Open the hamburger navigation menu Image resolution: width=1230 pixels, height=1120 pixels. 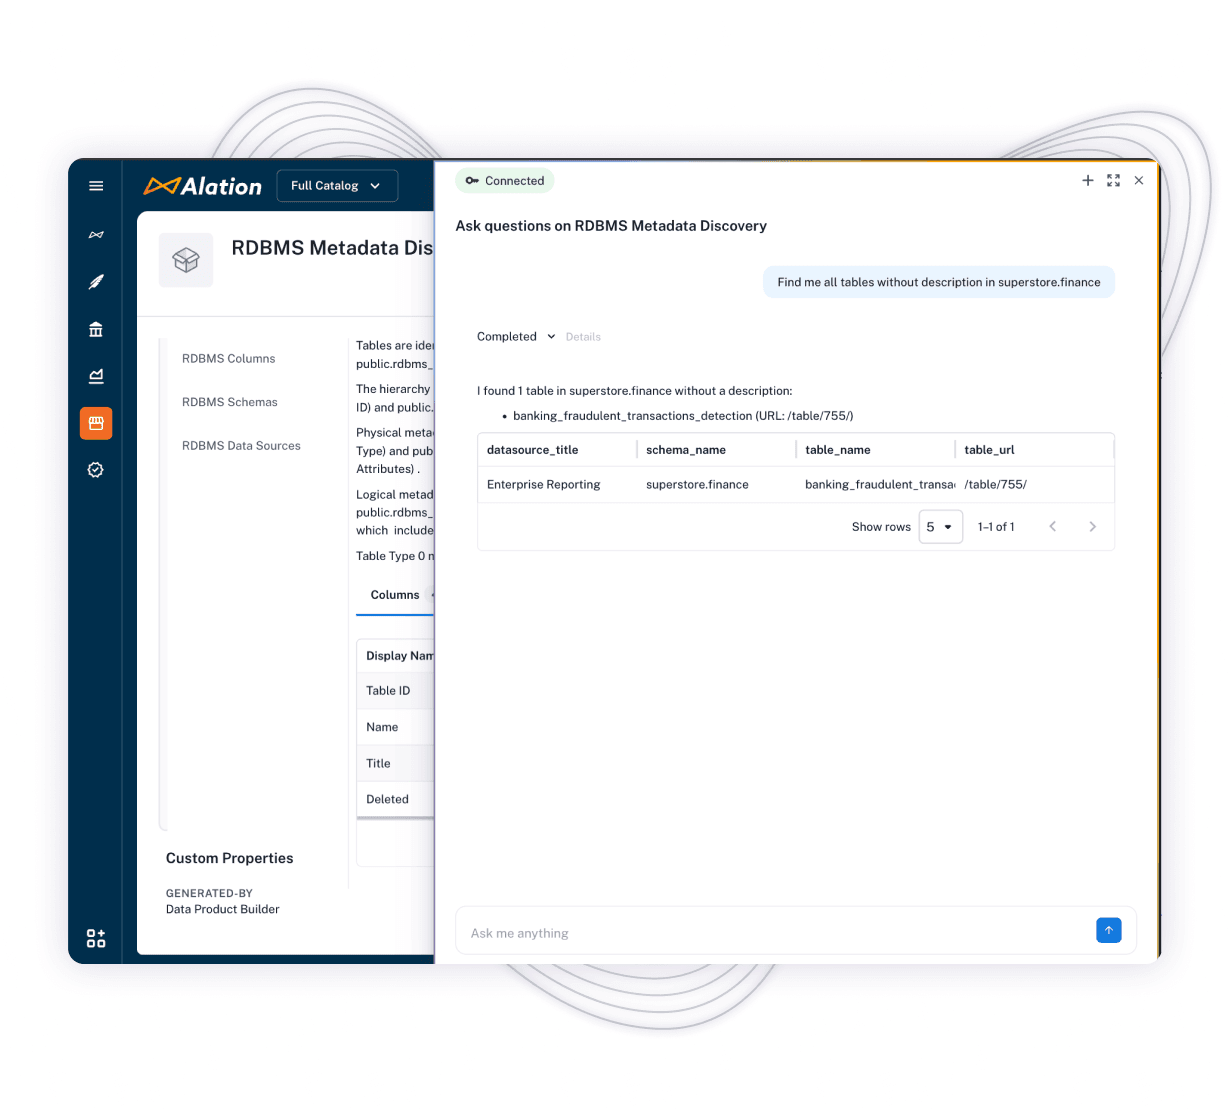point(96,186)
